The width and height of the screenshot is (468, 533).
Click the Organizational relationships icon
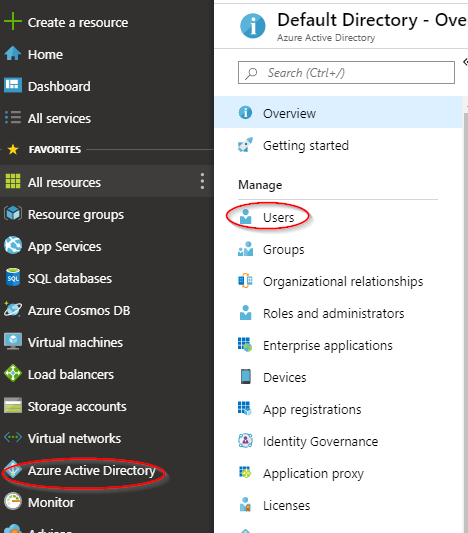[245, 280]
